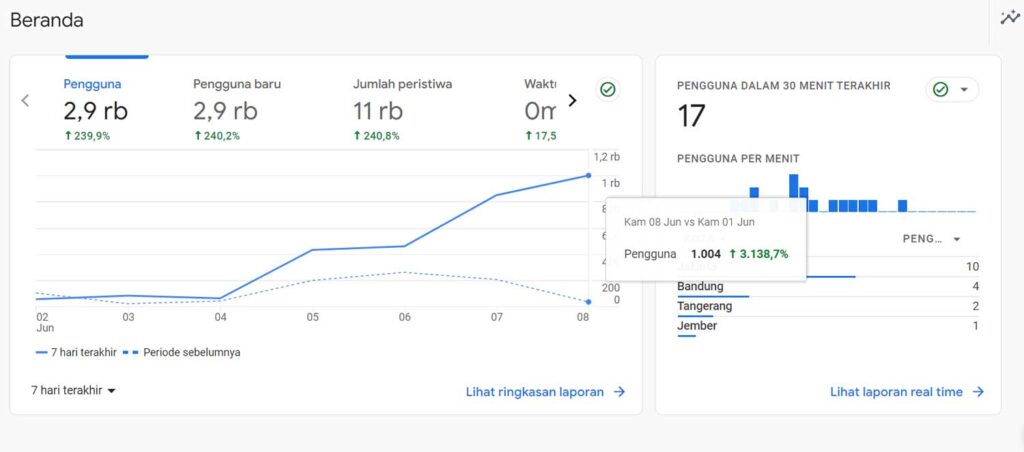
Task: Click arrow beside Lihat laporan real time
Action: tap(979, 392)
